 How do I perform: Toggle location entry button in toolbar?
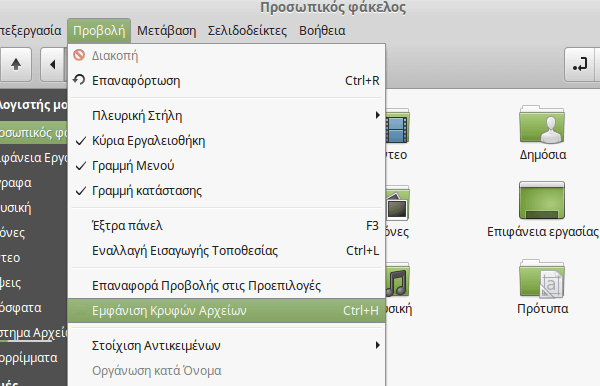tap(580, 64)
